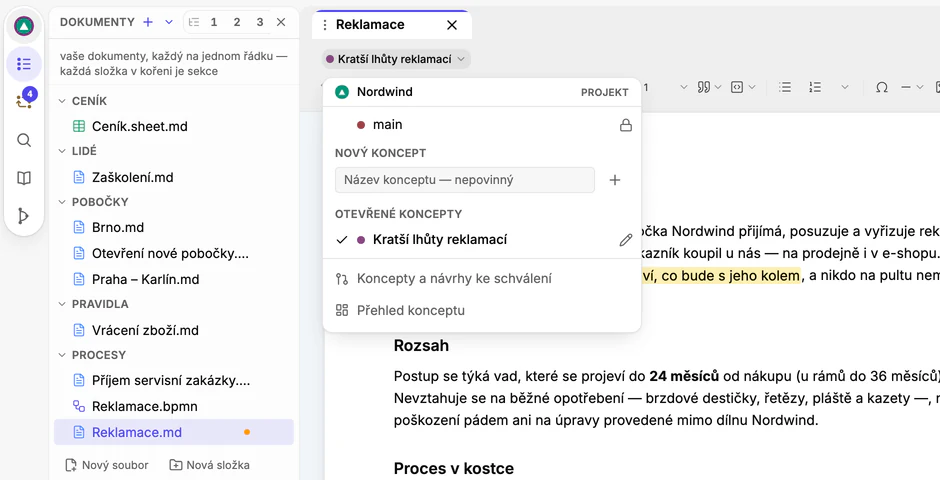Open the Nordwind project avatar in sidebar
This screenshot has height=480, width=940.
pos(24,26)
